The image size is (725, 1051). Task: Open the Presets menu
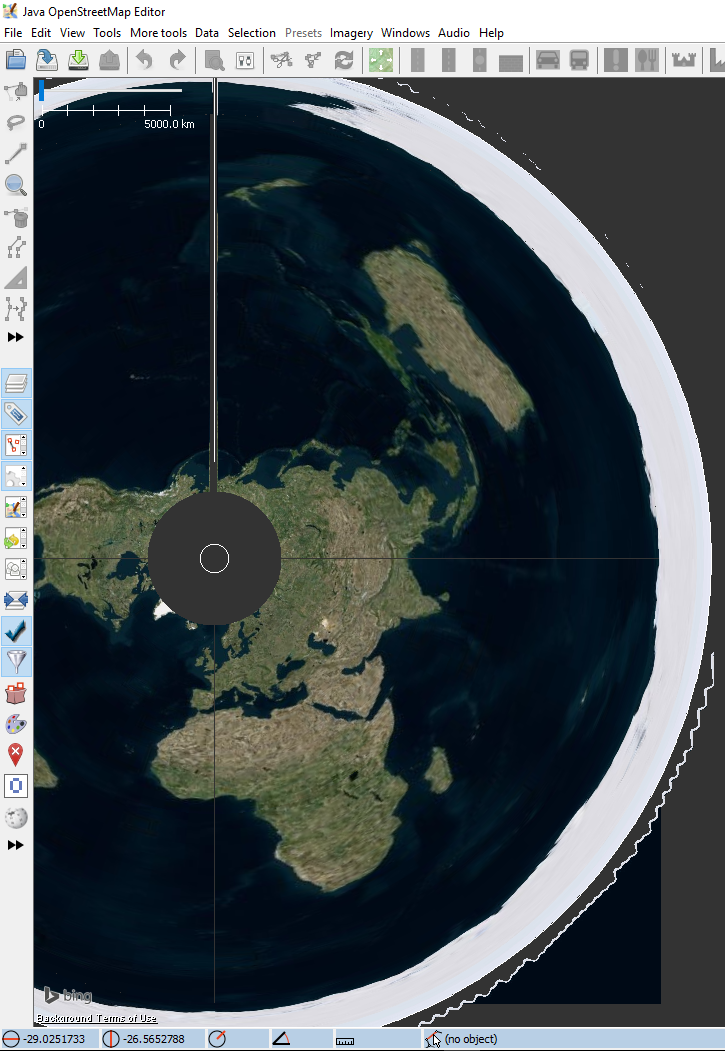(303, 33)
